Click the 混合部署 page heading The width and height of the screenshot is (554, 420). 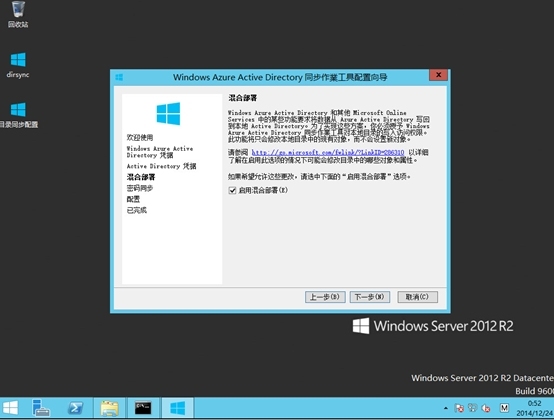click(242, 98)
